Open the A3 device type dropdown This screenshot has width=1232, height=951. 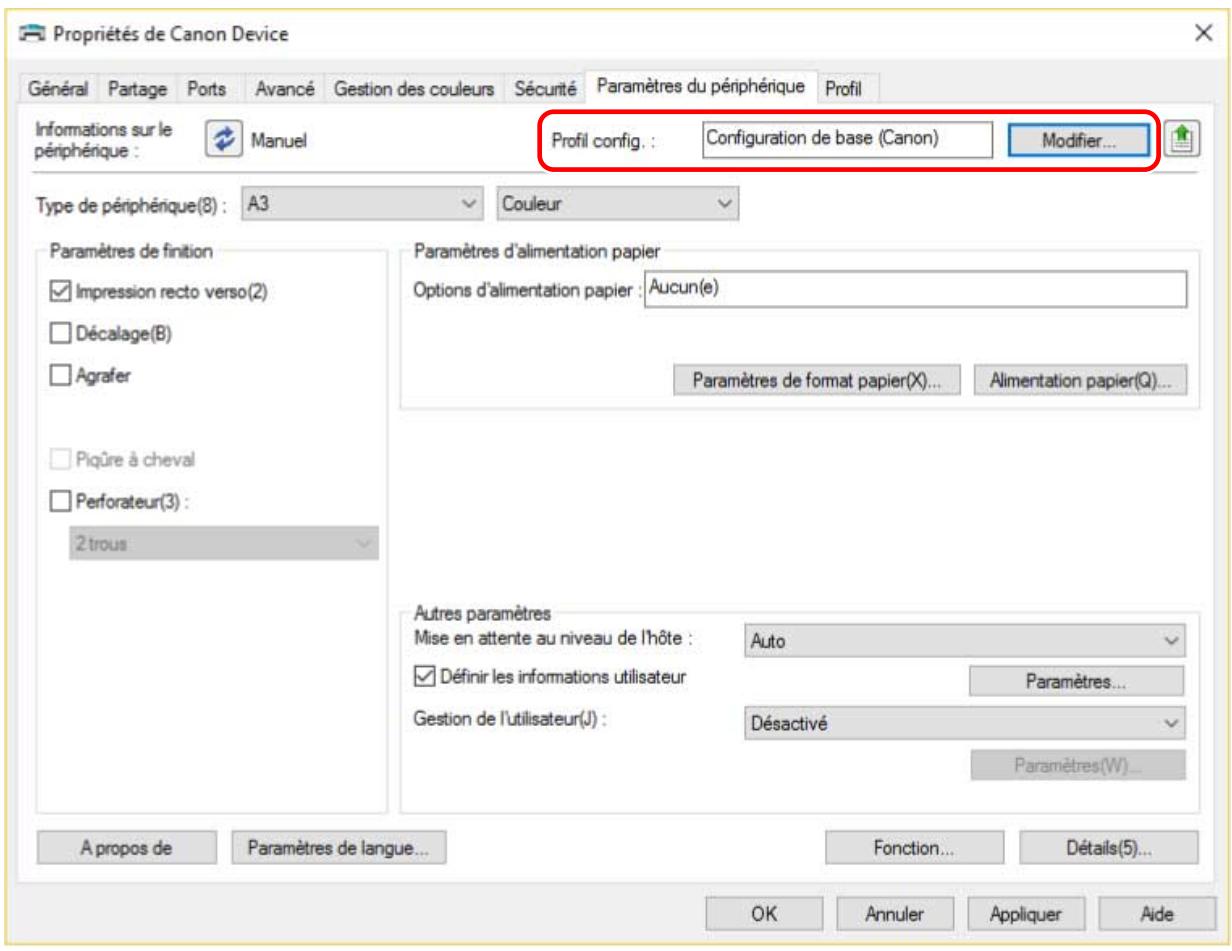tap(364, 204)
